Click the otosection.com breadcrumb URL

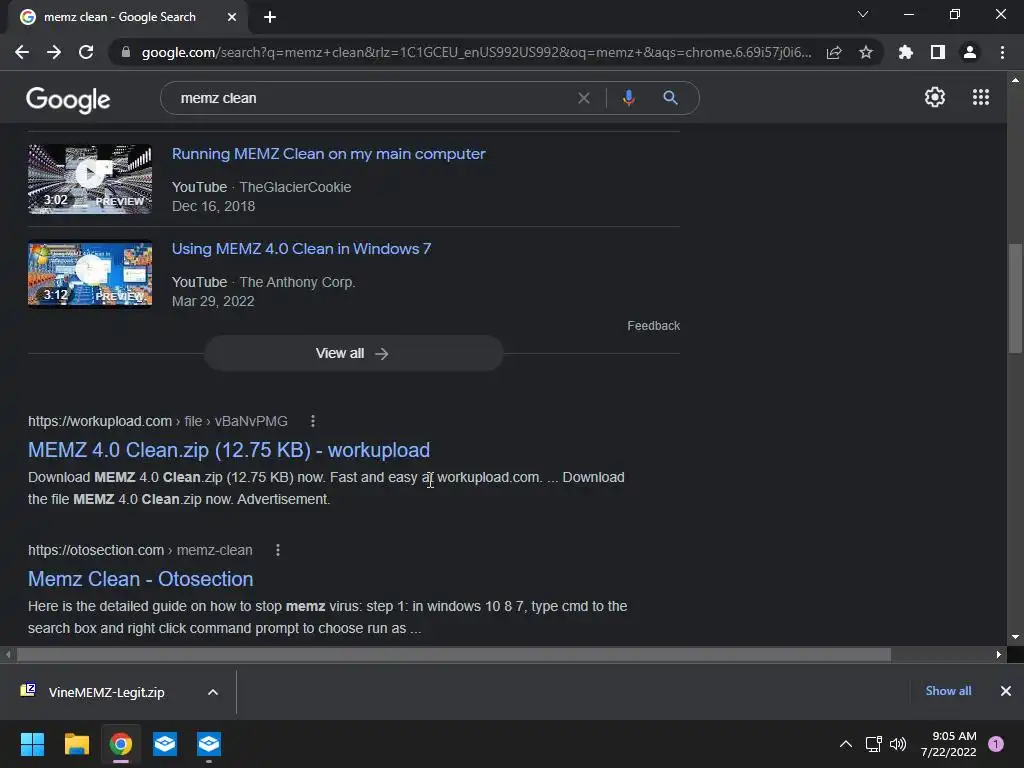point(140,550)
